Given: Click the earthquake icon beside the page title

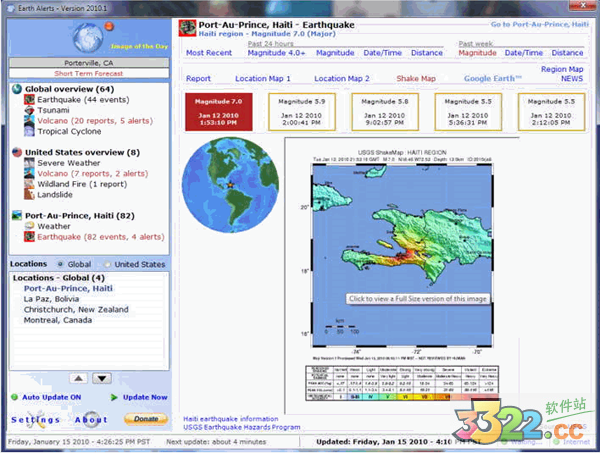Looking at the screenshot, I should (188, 28).
